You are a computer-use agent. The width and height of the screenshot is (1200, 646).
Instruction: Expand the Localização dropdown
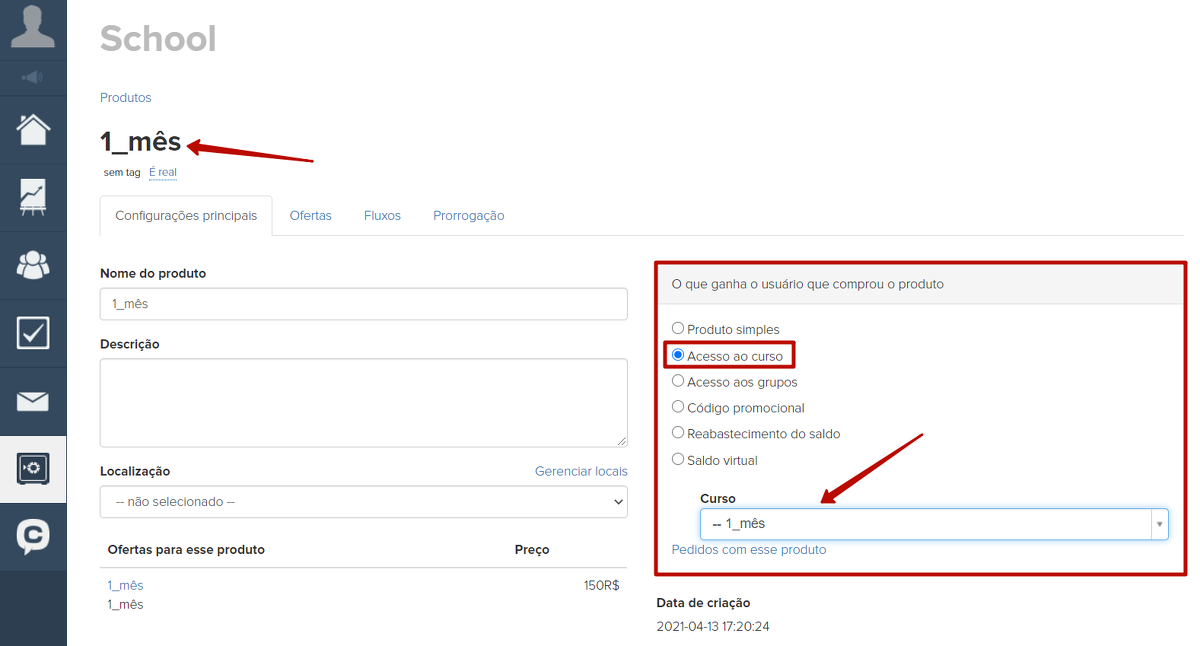pos(363,502)
